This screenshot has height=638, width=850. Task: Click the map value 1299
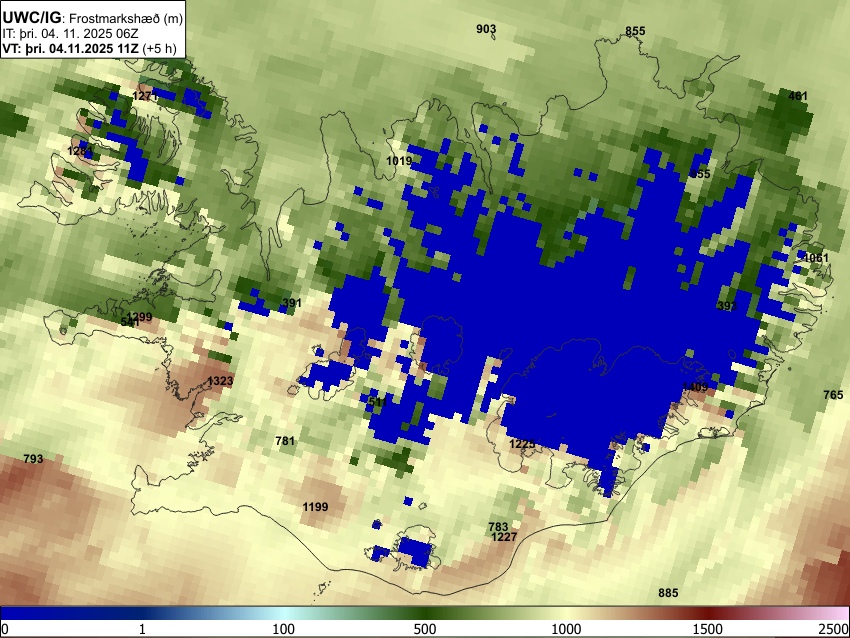(139, 317)
